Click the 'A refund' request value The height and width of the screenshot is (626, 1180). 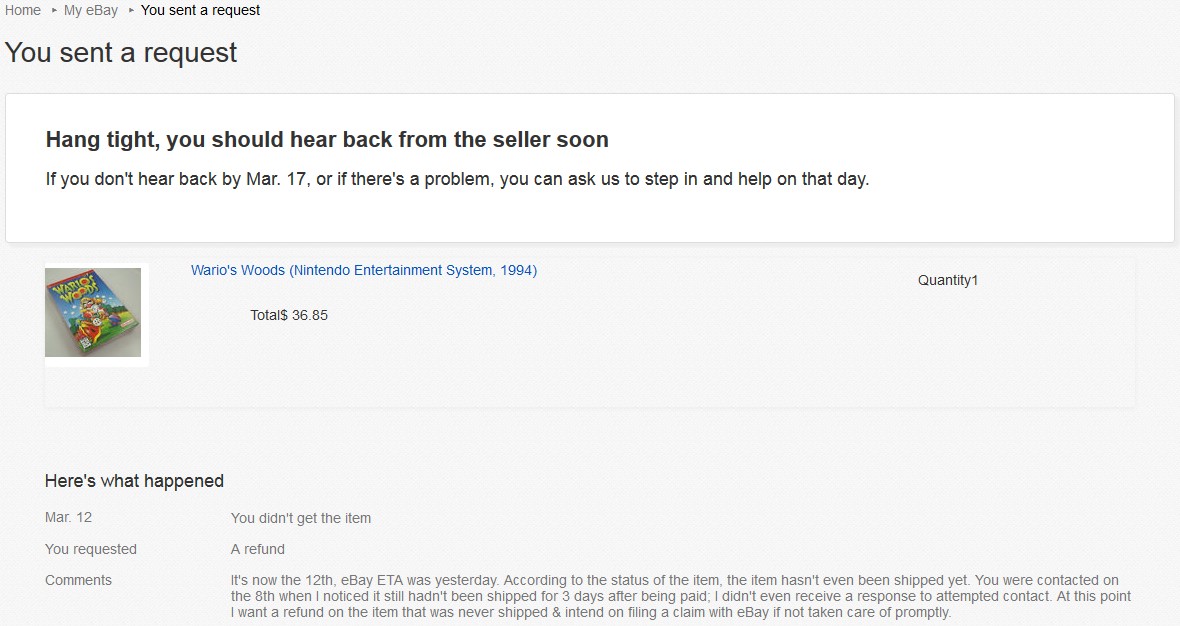coord(258,549)
